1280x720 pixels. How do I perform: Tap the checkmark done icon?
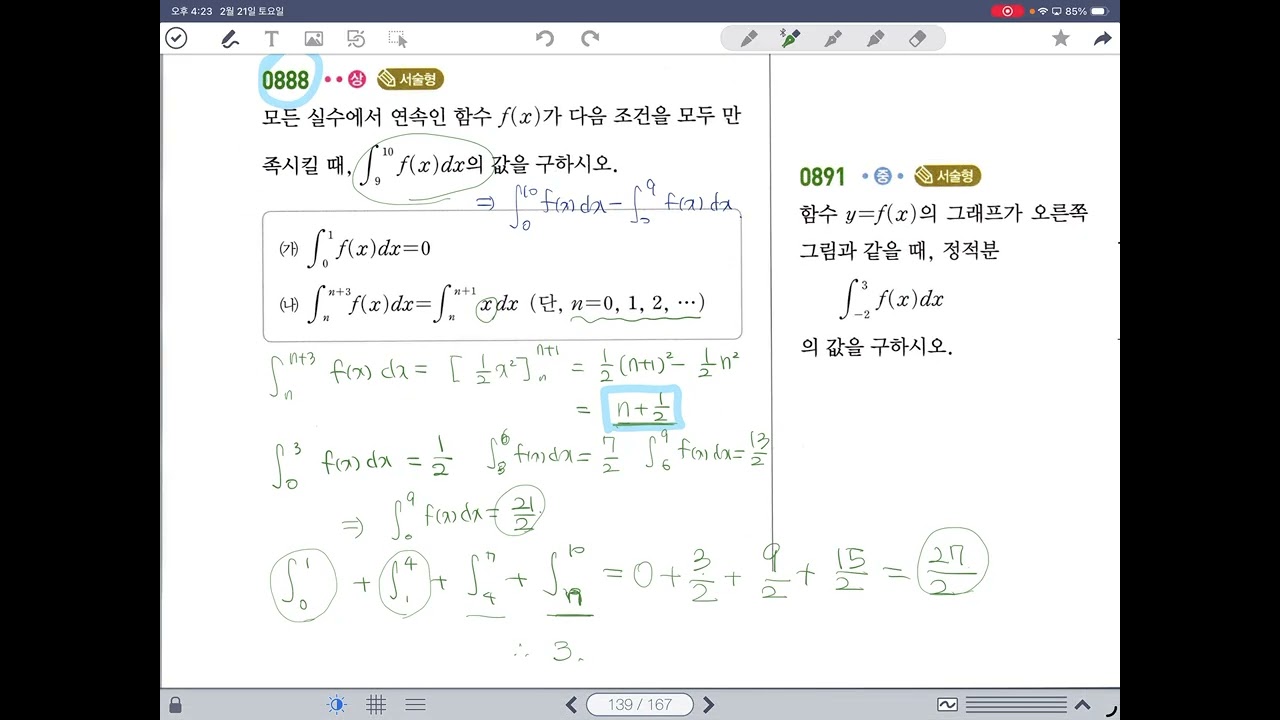[x=176, y=38]
